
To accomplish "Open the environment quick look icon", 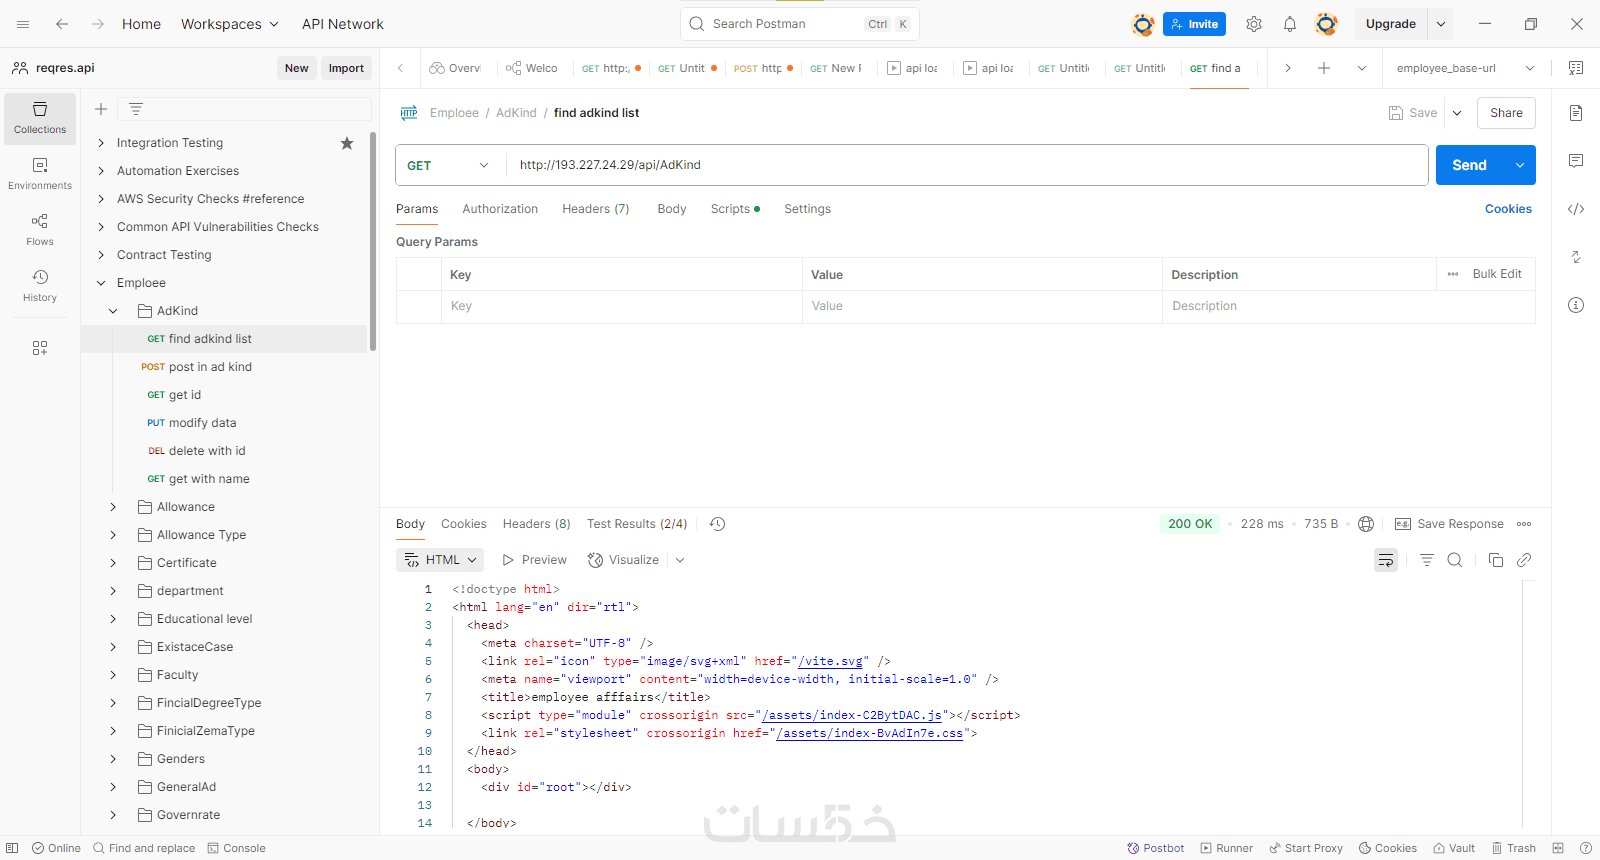I will click(x=1576, y=68).
